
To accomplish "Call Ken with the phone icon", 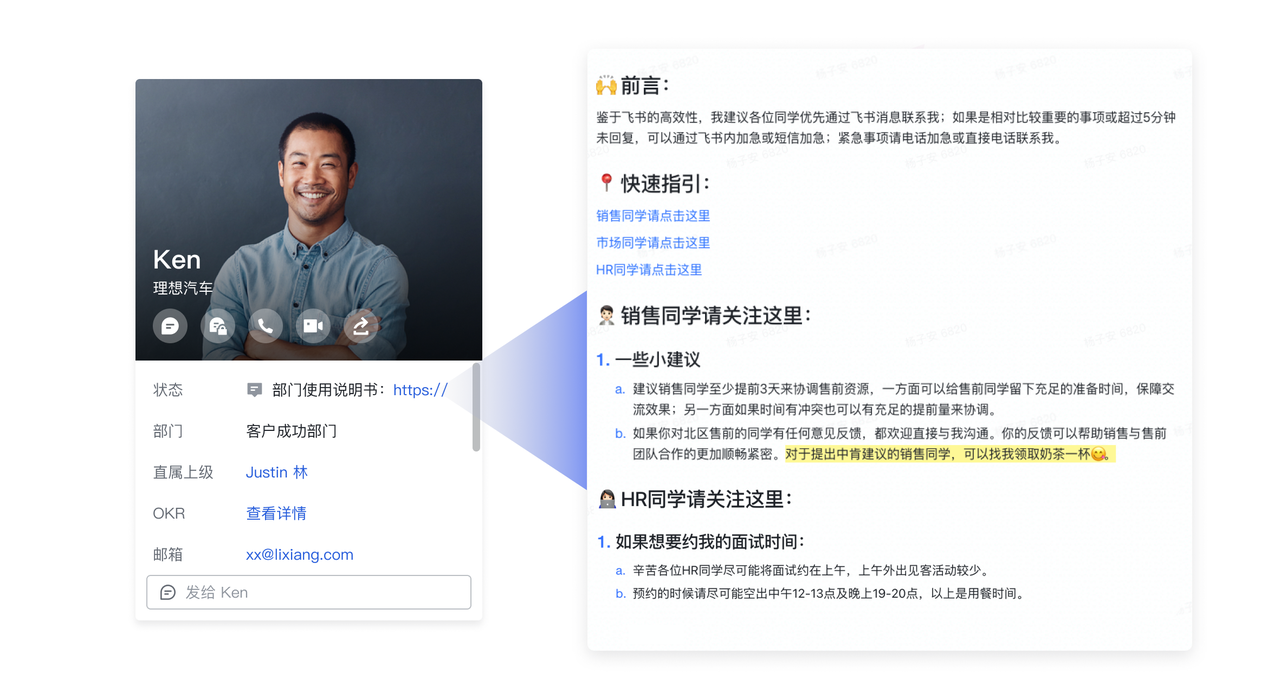I will [x=265, y=326].
